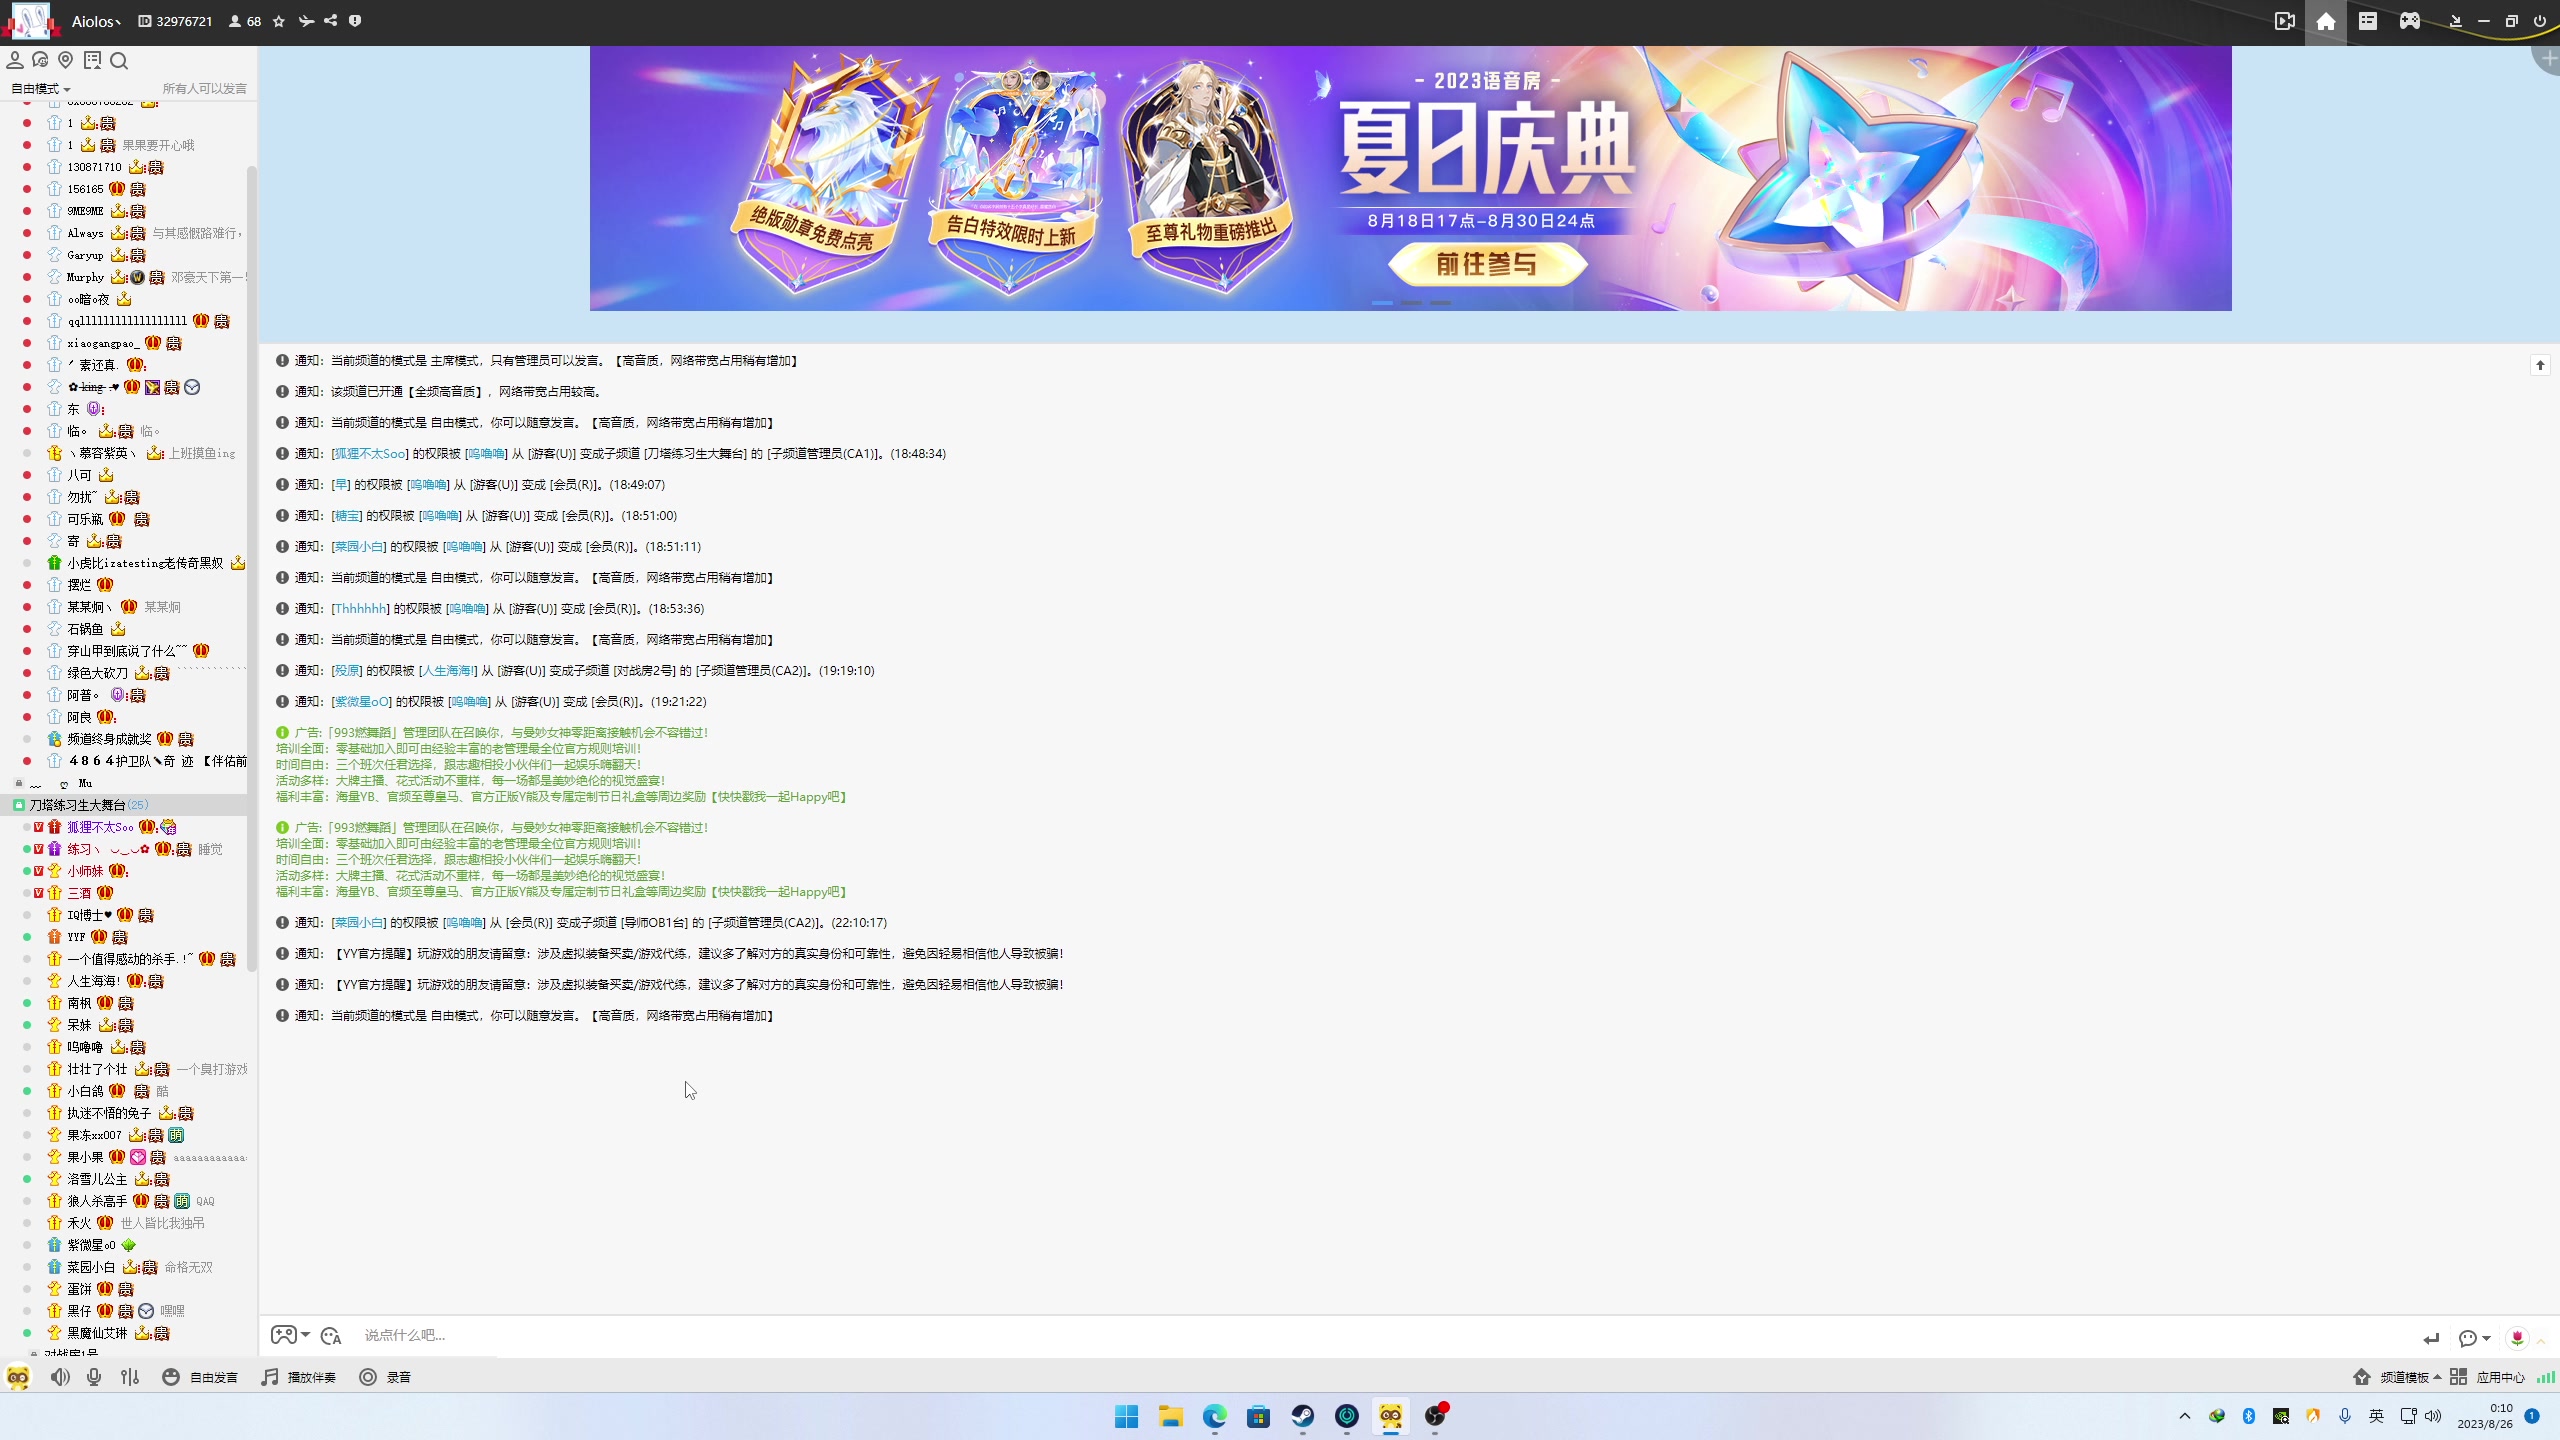
Task: Jump to top with the up-arrow button
Action: (2540, 365)
